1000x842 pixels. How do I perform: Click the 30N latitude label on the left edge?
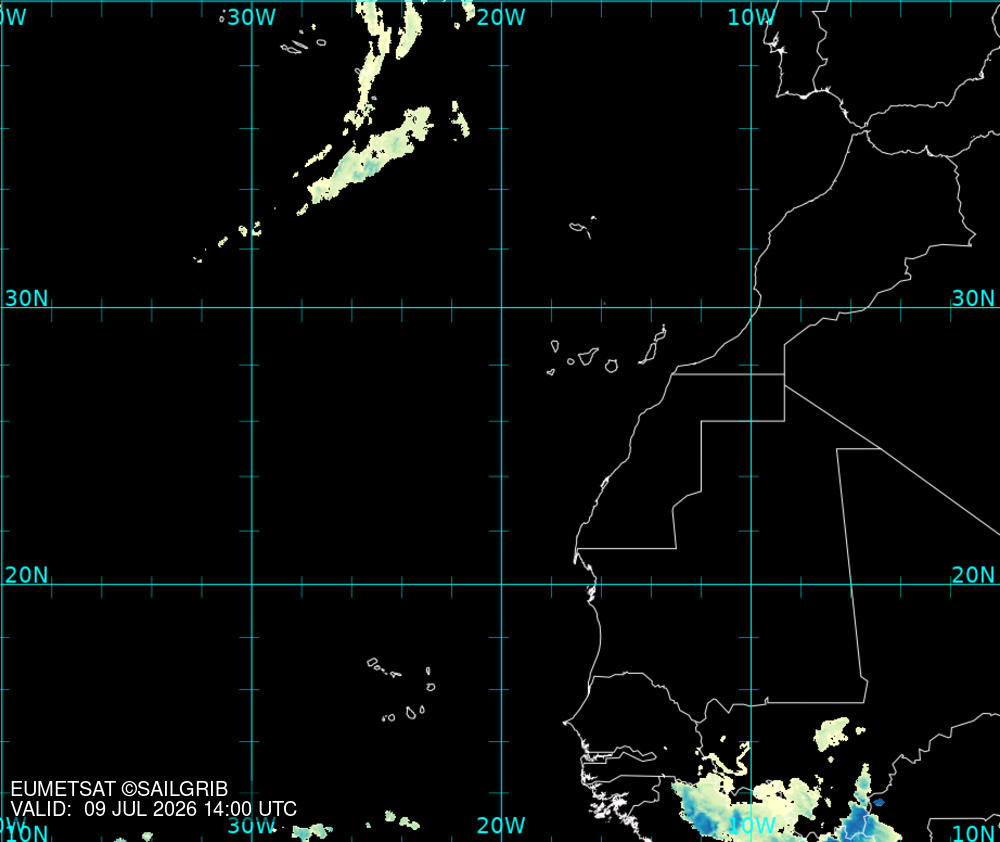tap(26, 298)
